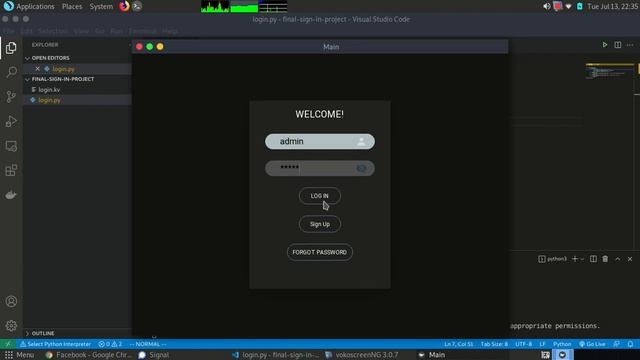
Task: Focus the username field containing admin
Action: coord(320,142)
